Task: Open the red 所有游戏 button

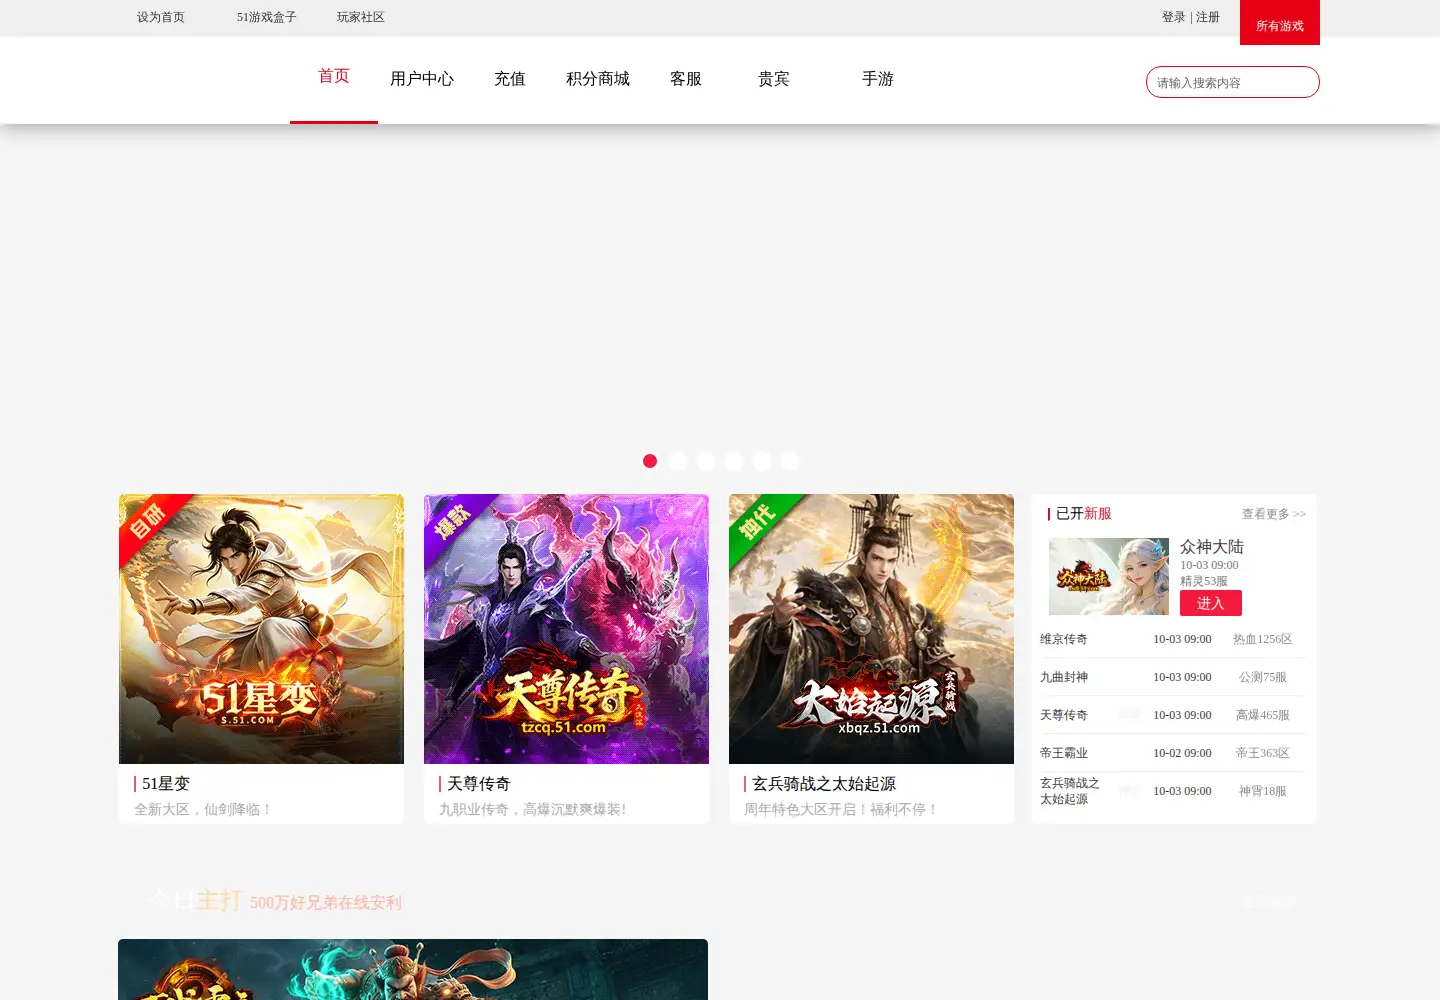Action: point(1280,23)
